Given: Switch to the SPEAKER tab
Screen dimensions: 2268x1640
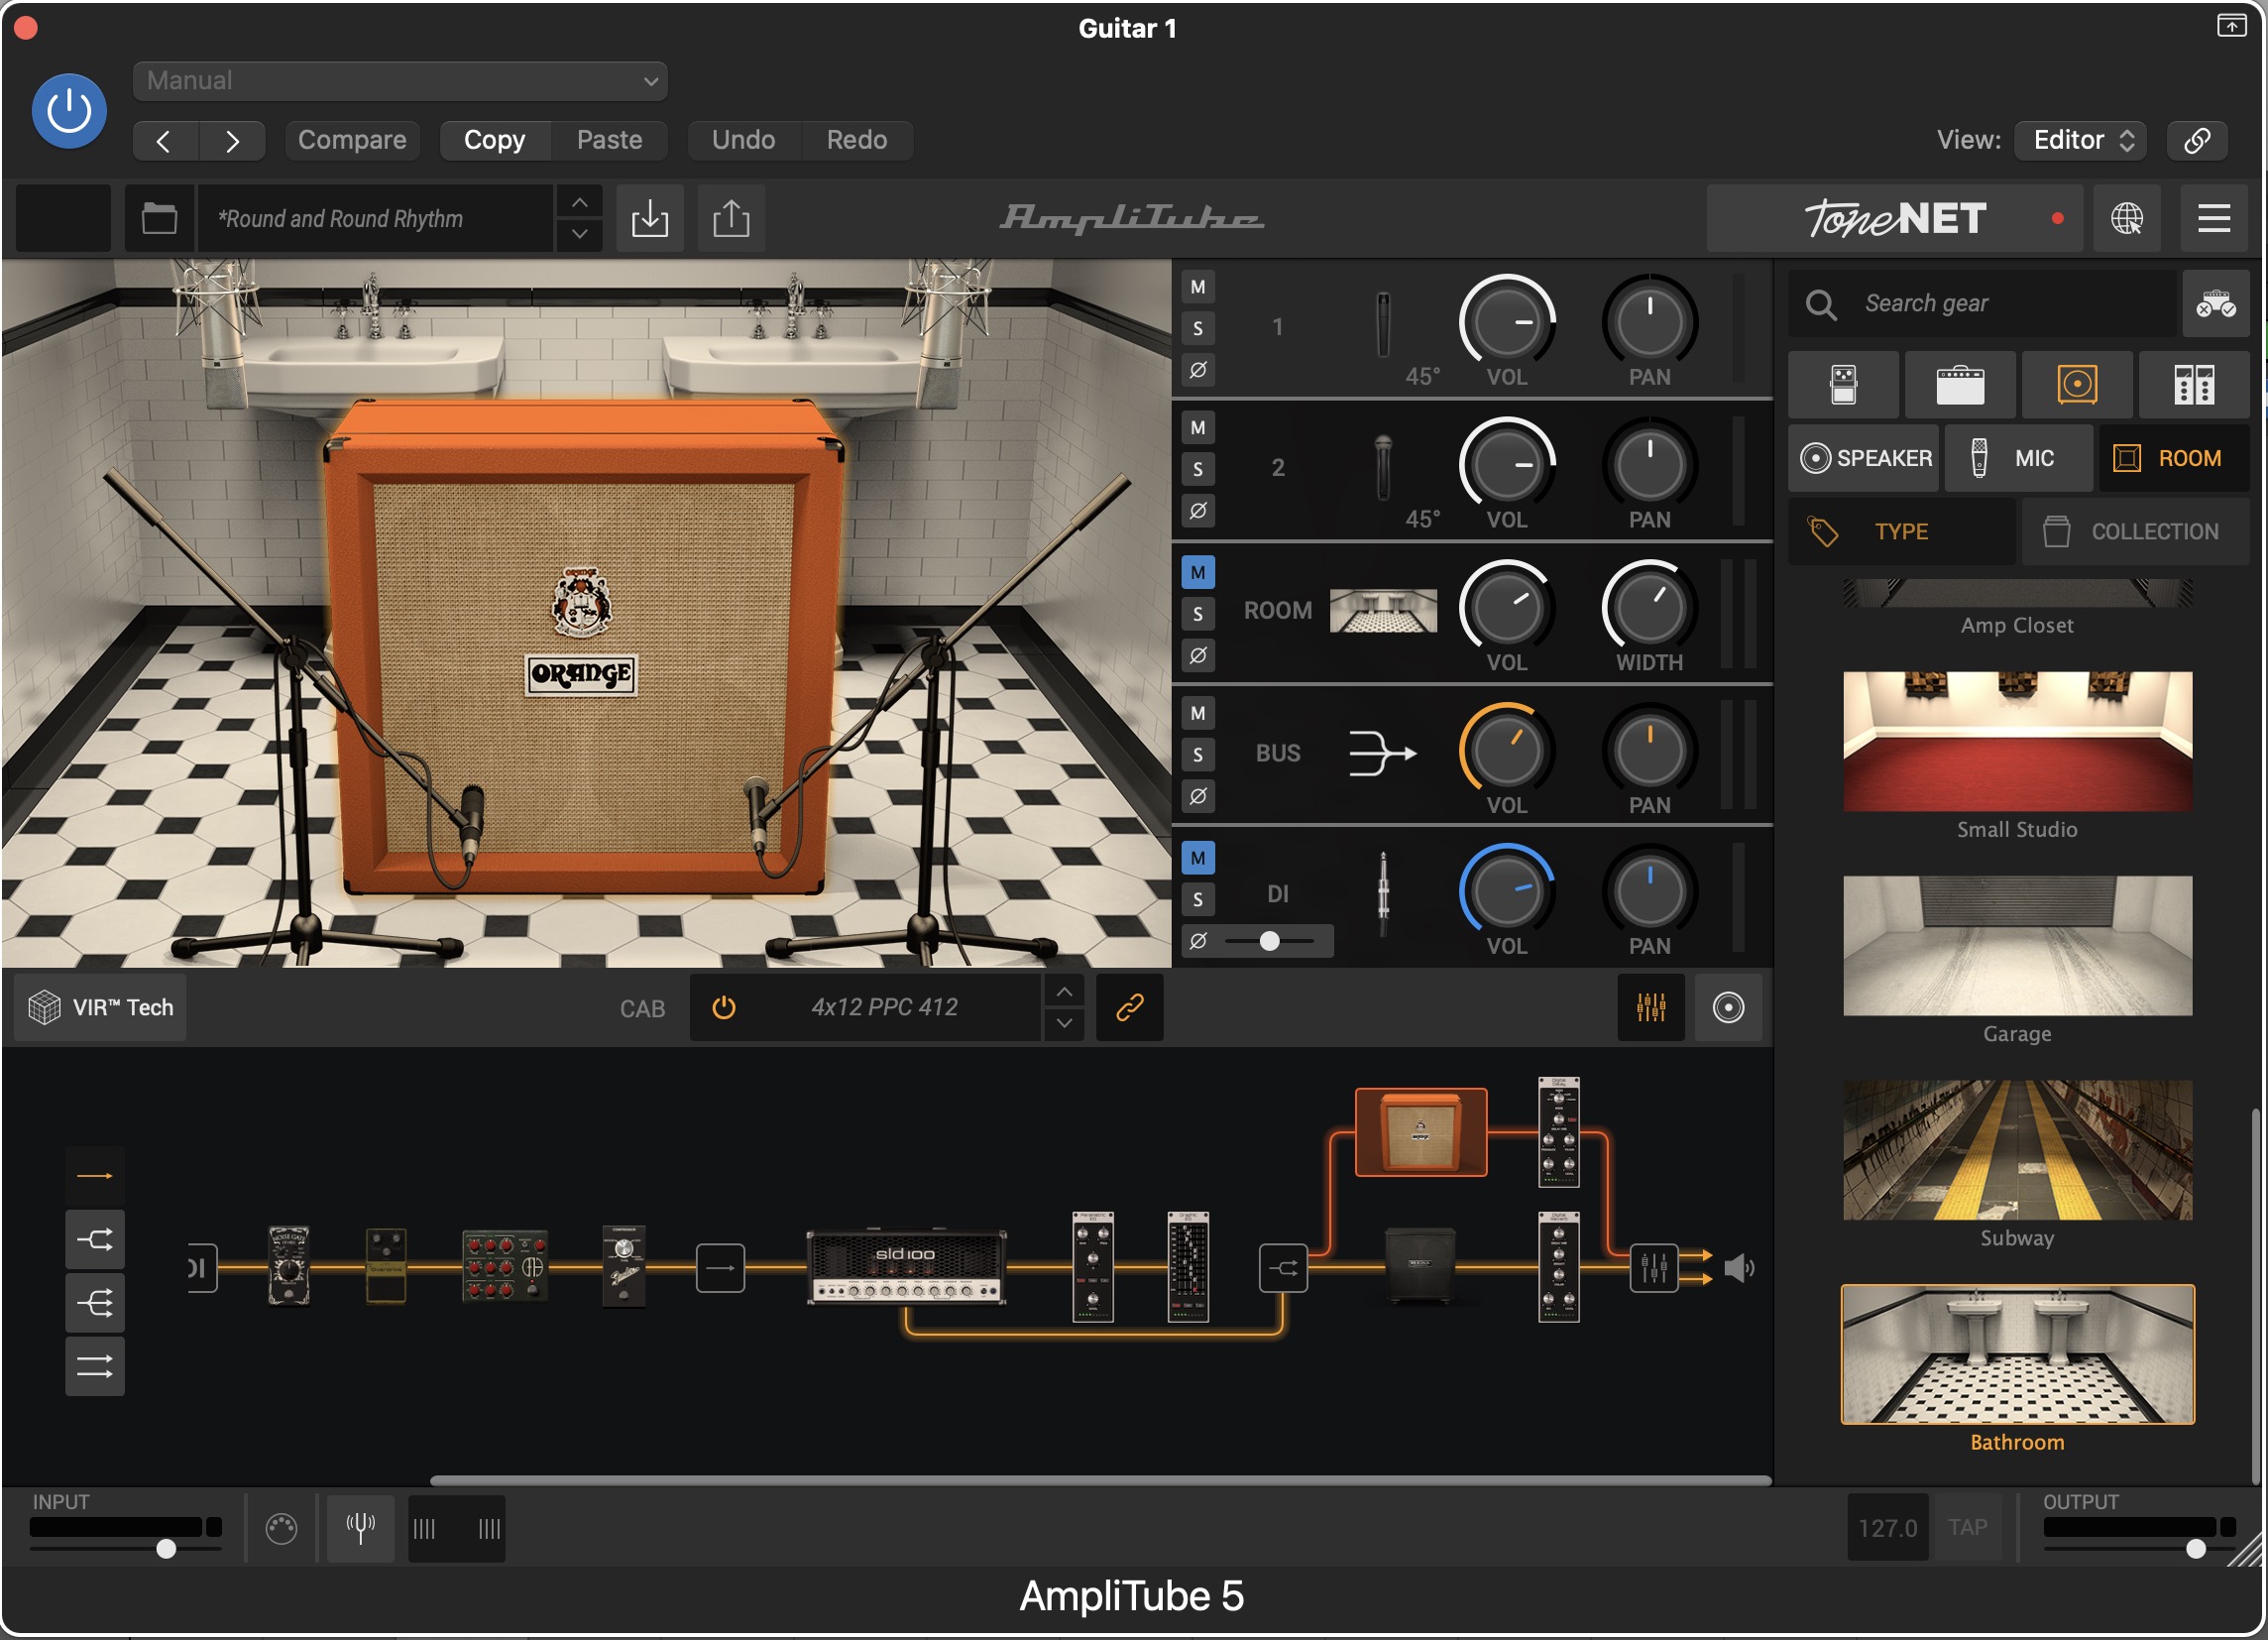Looking at the screenshot, I should coord(1864,458).
